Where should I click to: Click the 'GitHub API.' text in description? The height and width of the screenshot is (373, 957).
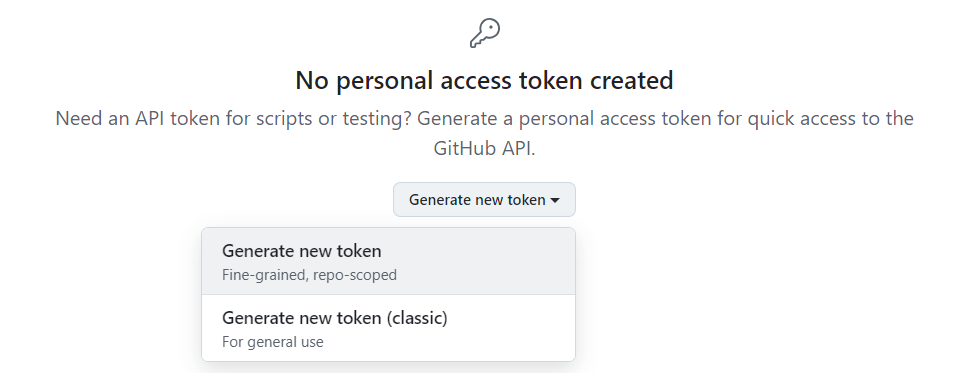pyautogui.click(x=484, y=148)
